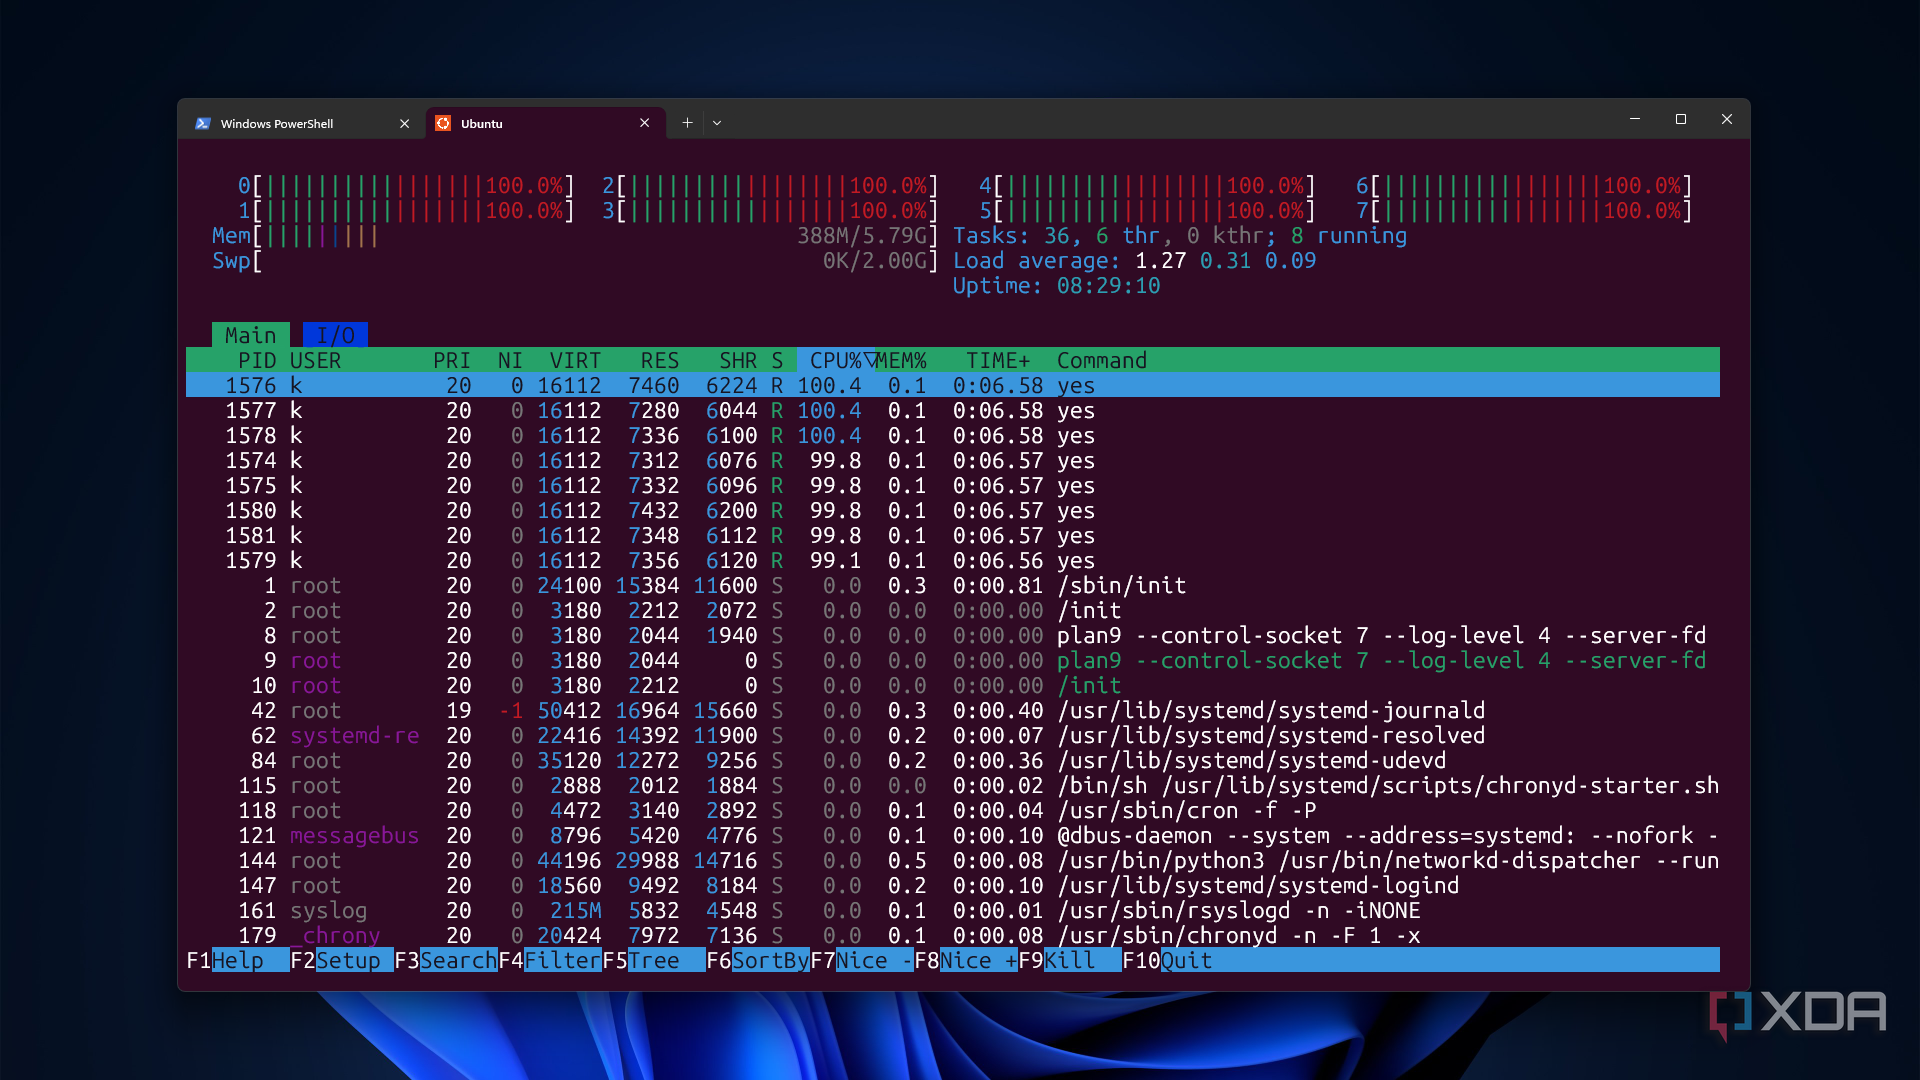
Task: Click F7 Nice - to lower niceness
Action: coord(861,960)
